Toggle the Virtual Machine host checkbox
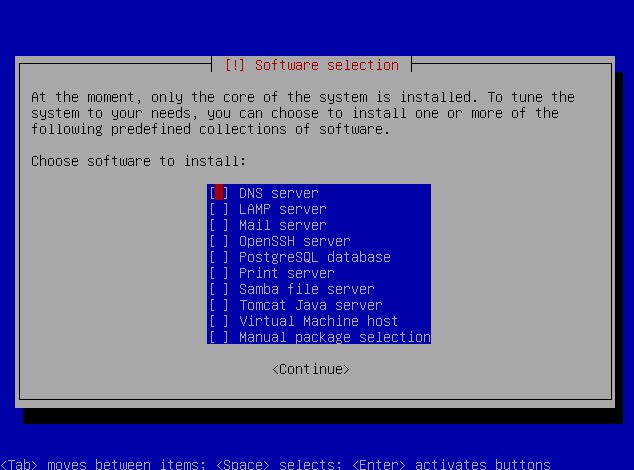This screenshot has height=470, width=634. point(219,321)
